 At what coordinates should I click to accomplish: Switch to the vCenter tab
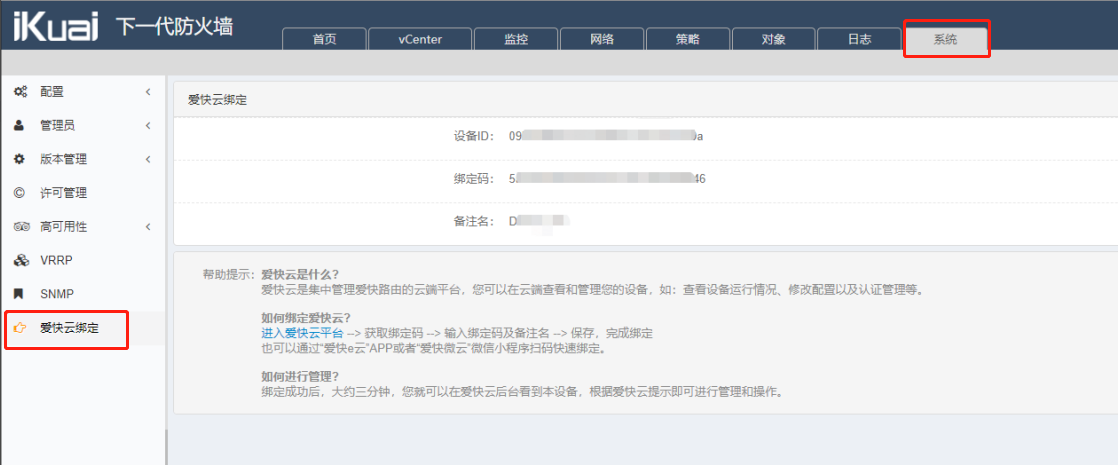point(421,39)
